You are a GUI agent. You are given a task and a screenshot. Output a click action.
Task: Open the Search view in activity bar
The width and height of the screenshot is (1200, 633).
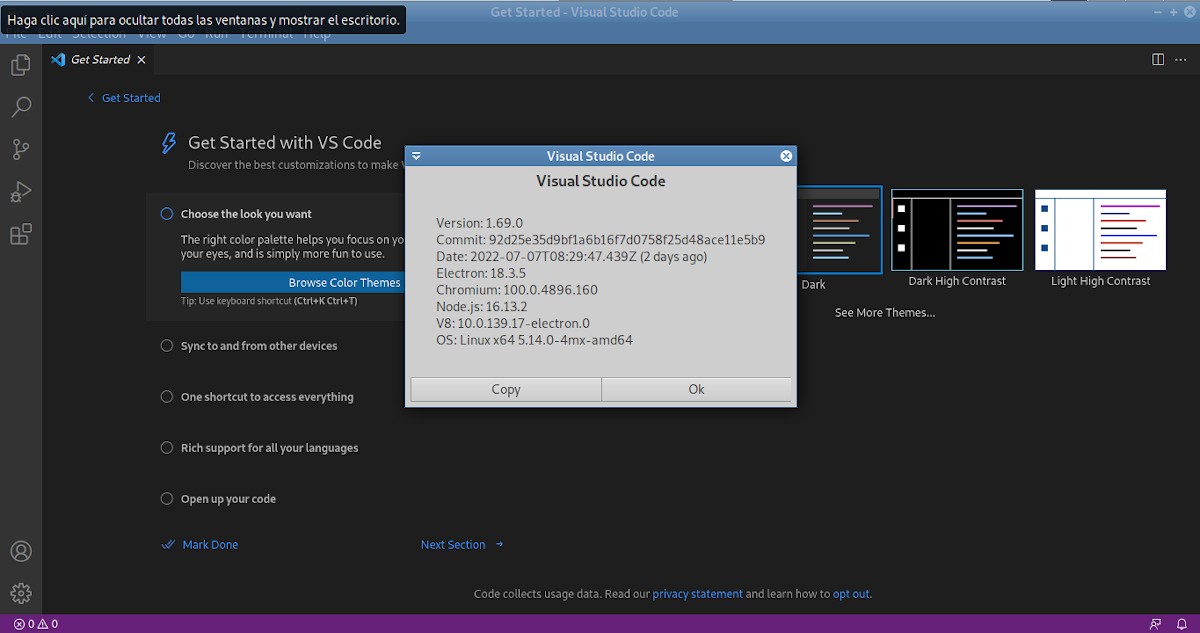click(x=20, y=107)
